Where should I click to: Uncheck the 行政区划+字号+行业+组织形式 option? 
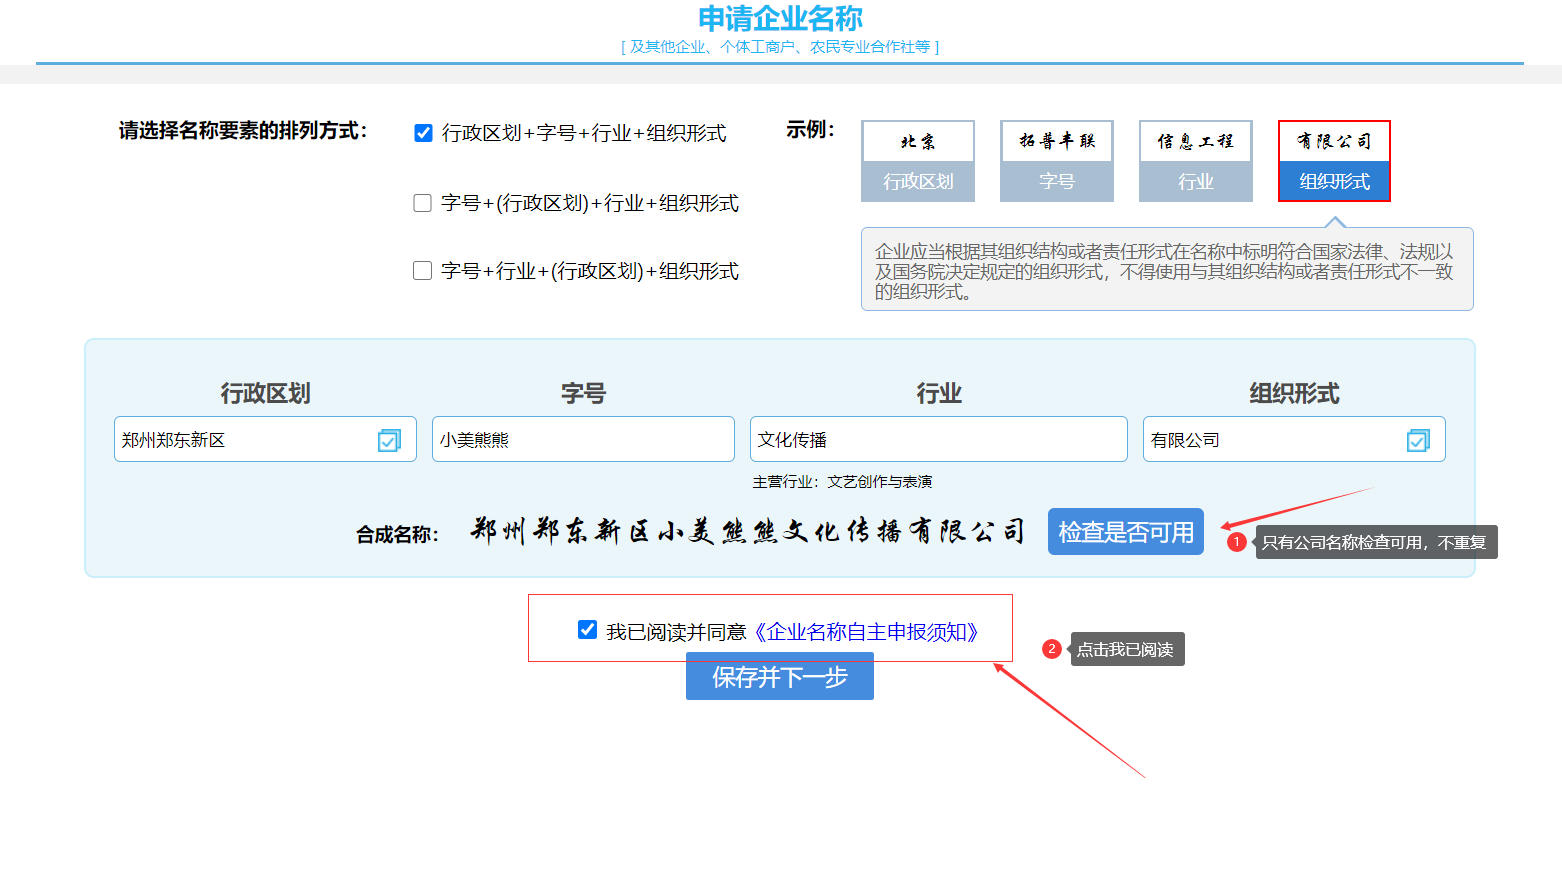click(422, 132)
